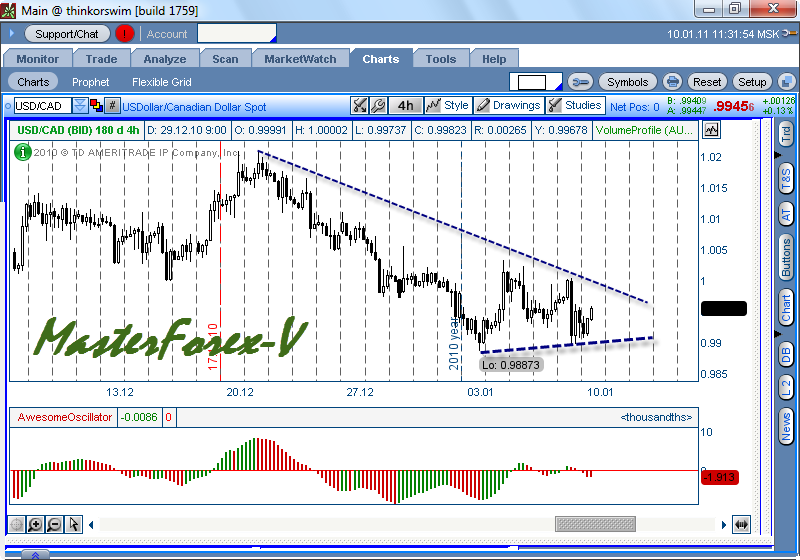Screen dimensions: 800x560
Task: Switch to the MarketWatch tab
Action: [300, 59]
